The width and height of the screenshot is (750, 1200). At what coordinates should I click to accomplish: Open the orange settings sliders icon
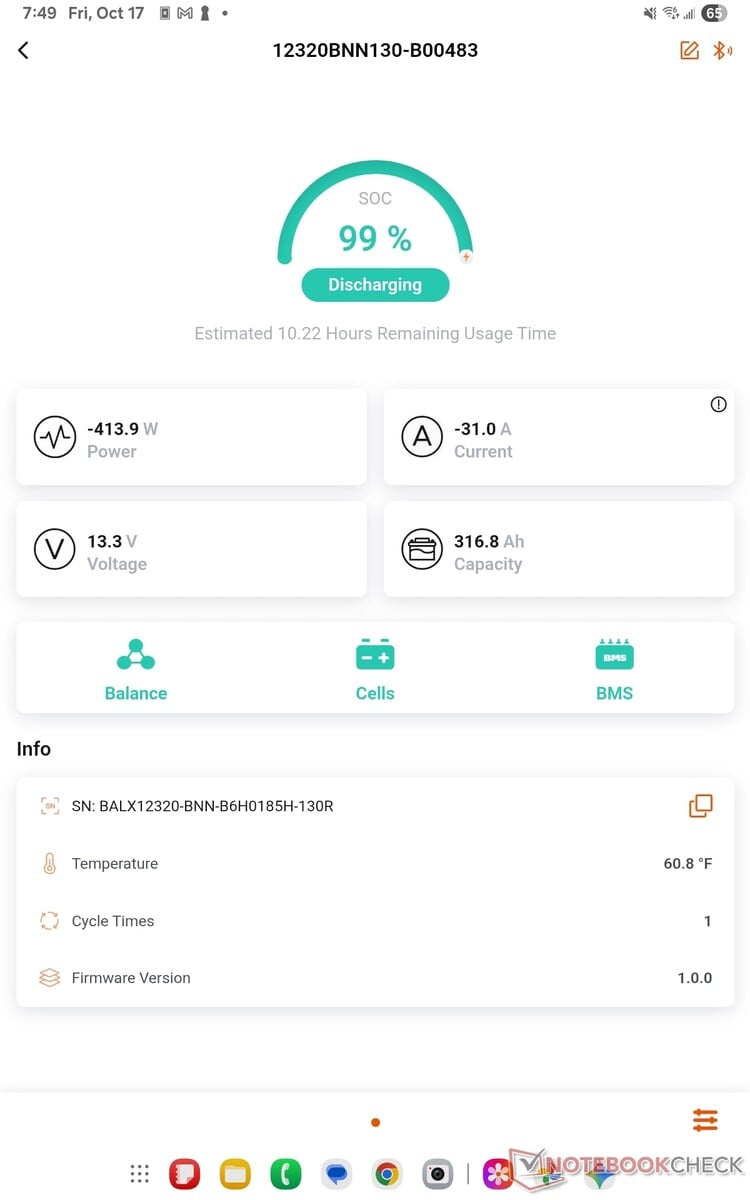tap(705, 1120)
